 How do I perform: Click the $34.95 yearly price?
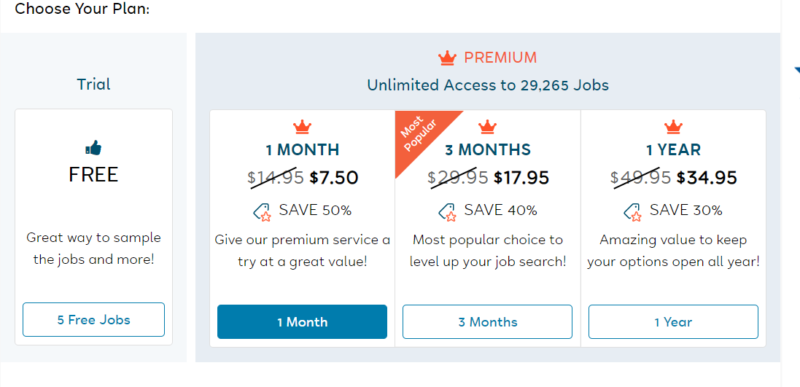(x=707, y=178)
